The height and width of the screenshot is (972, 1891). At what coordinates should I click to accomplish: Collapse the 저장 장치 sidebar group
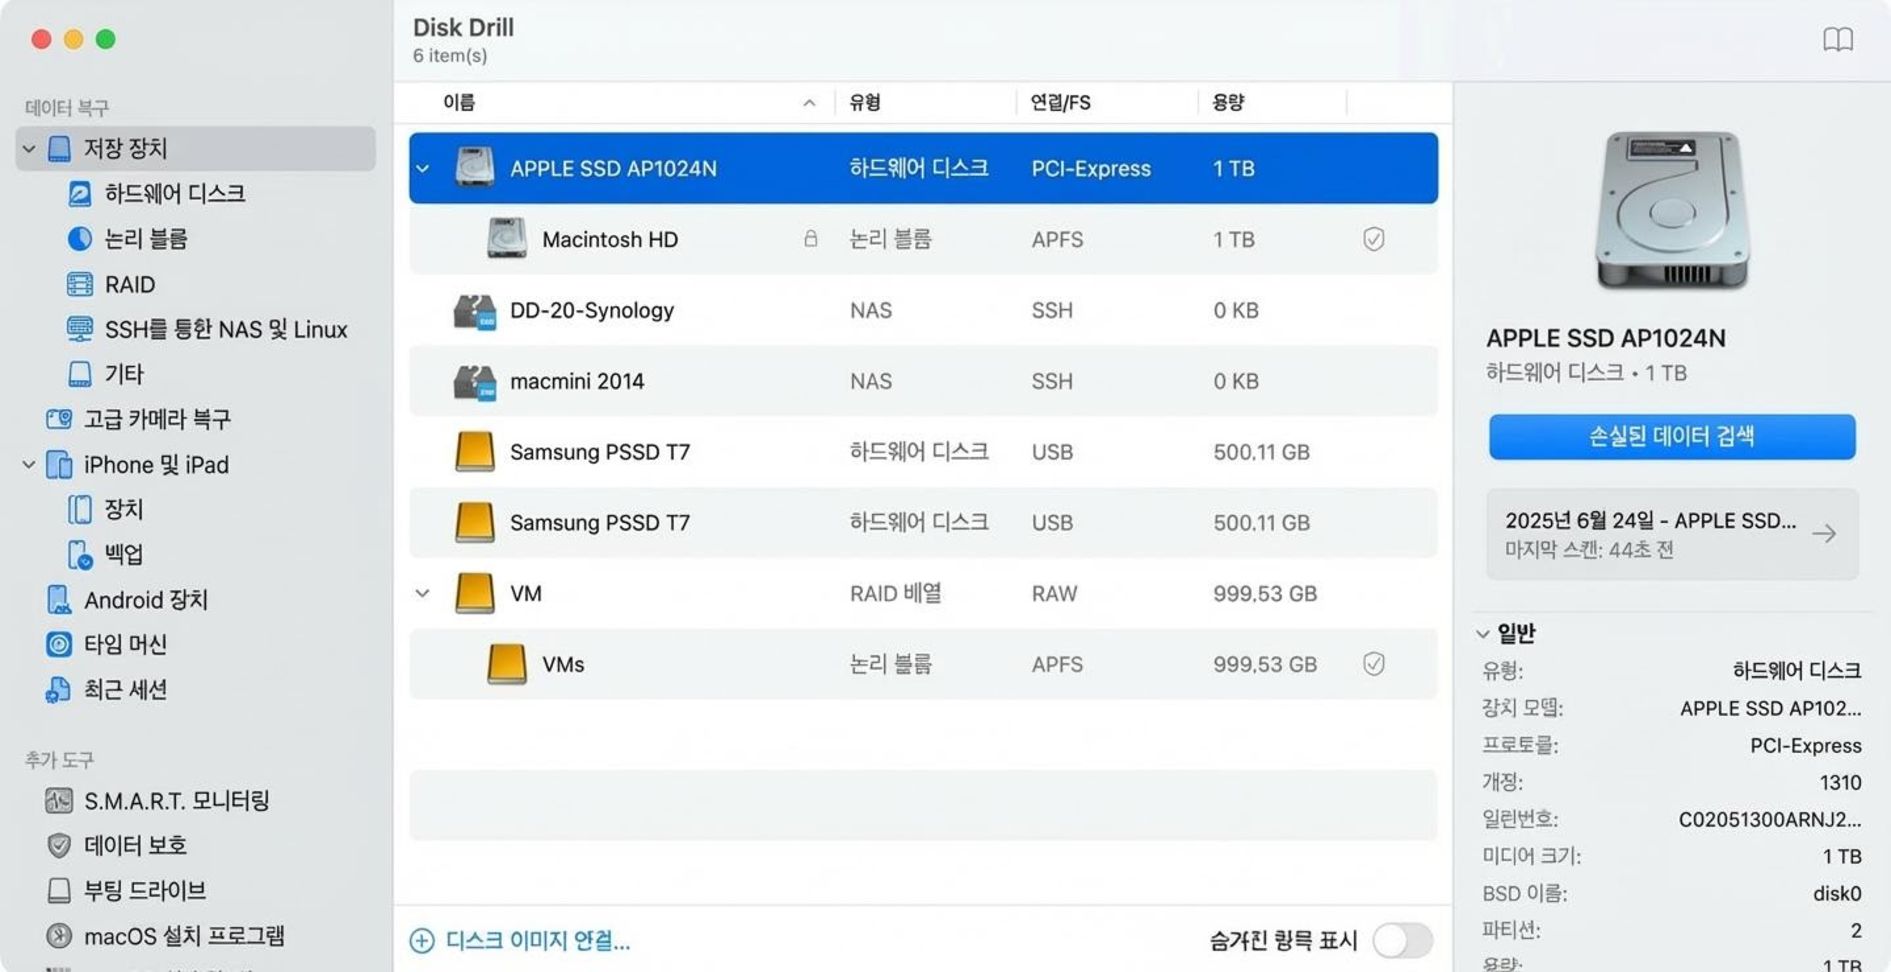(28, 148)
